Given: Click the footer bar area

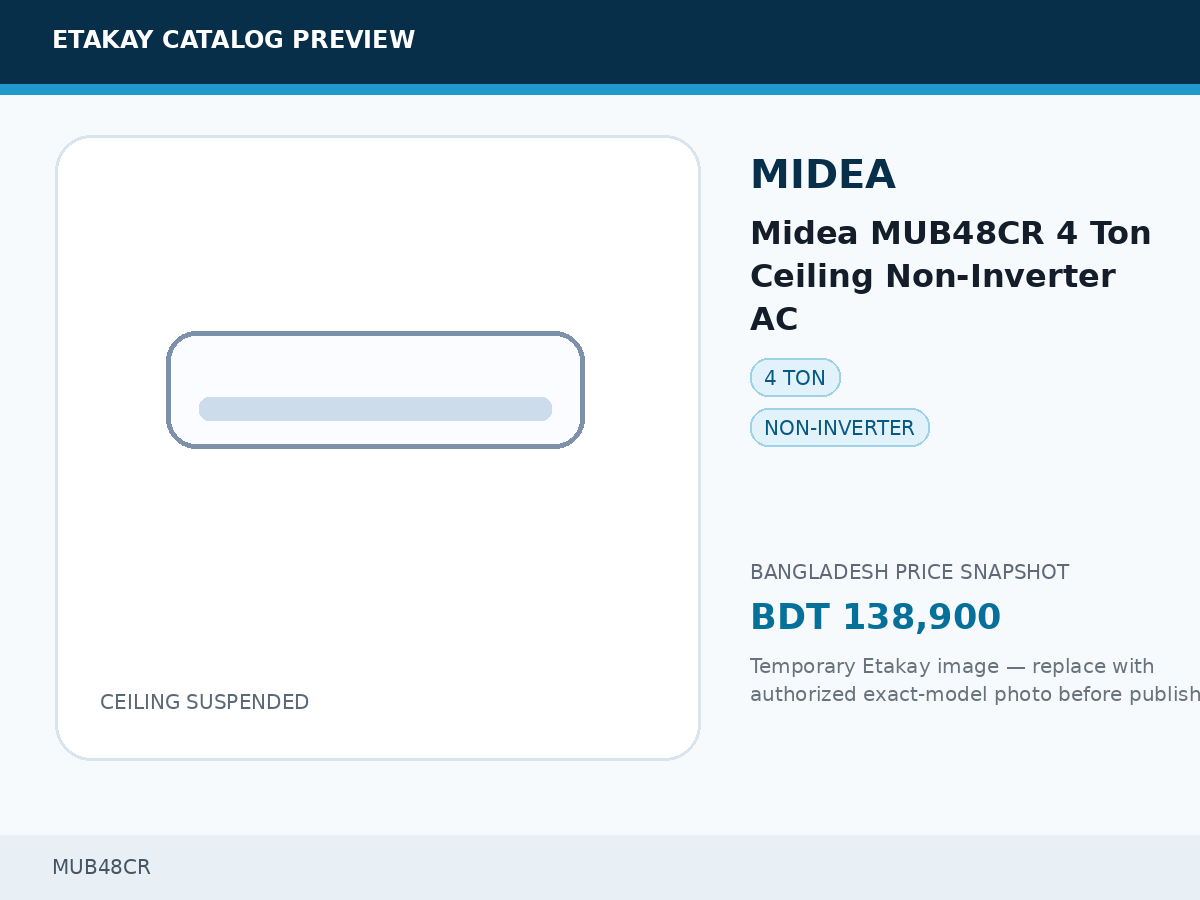Looking at the screenshot, I should click(600, 867).
